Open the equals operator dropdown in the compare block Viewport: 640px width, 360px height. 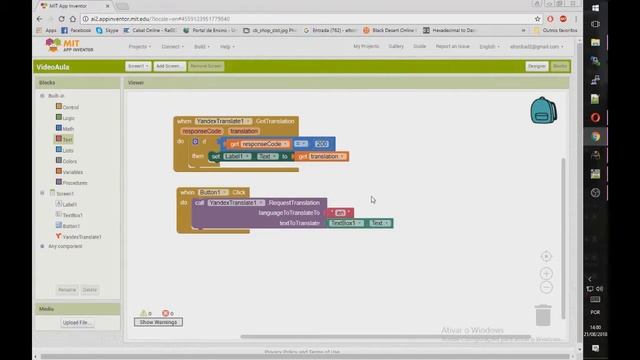(x=301, y=144)
